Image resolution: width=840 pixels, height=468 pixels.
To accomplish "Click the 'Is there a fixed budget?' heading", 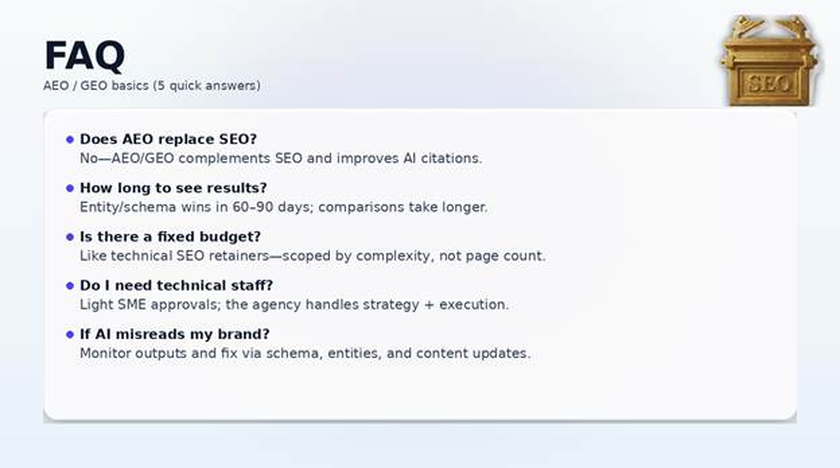I will pyautogui.click(x=170, y=237).
